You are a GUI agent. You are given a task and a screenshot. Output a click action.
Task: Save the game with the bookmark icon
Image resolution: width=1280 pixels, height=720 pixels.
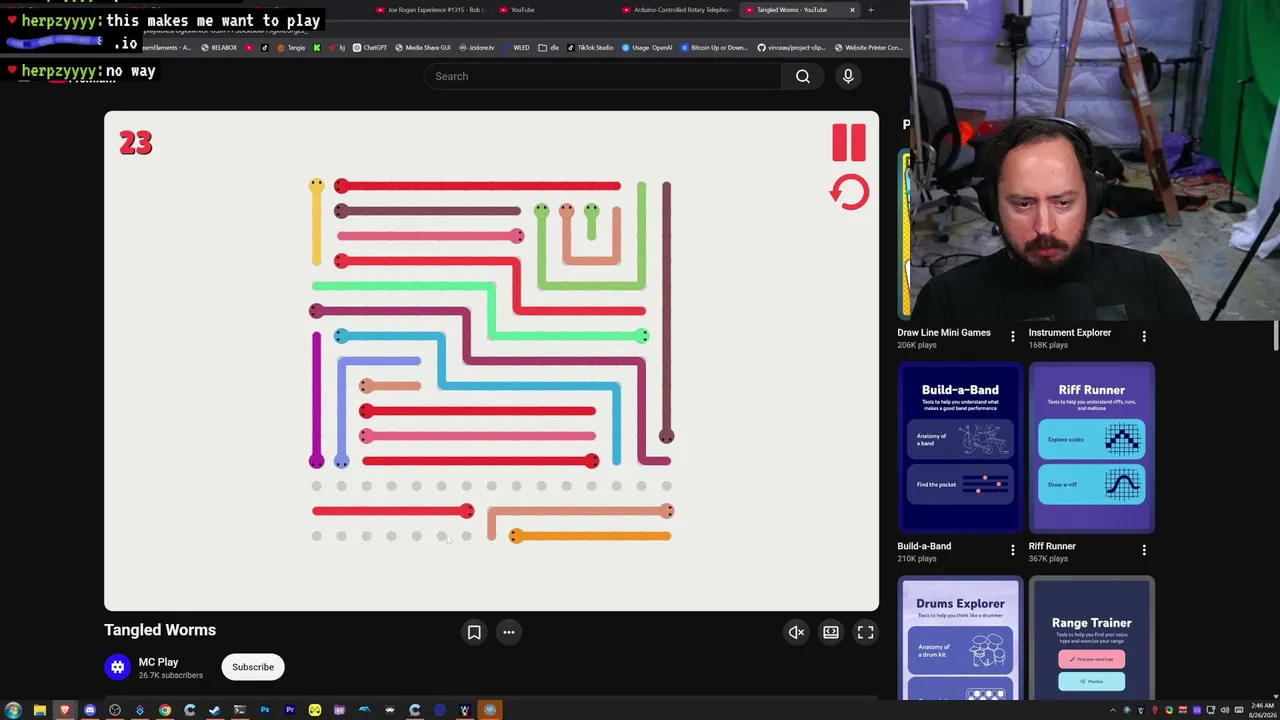coord(474,632)
